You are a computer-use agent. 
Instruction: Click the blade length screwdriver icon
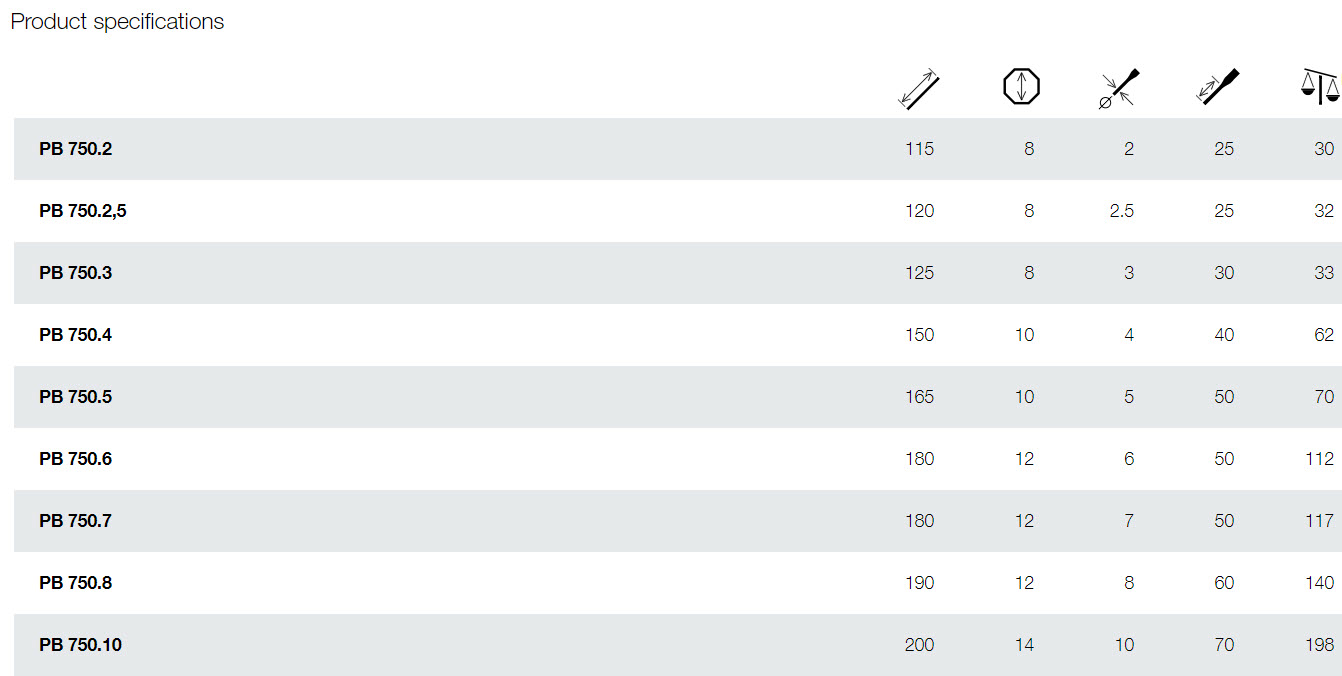pos(1218,87)
